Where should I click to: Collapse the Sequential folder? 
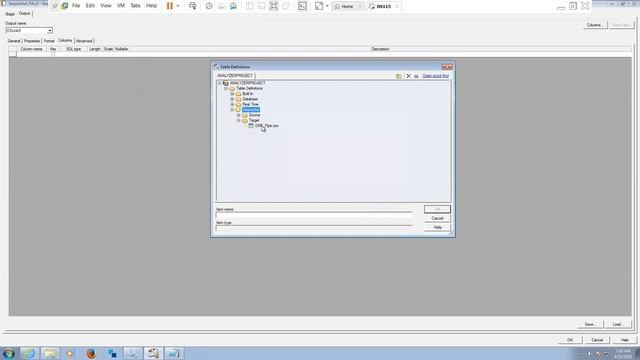[232, 109]
